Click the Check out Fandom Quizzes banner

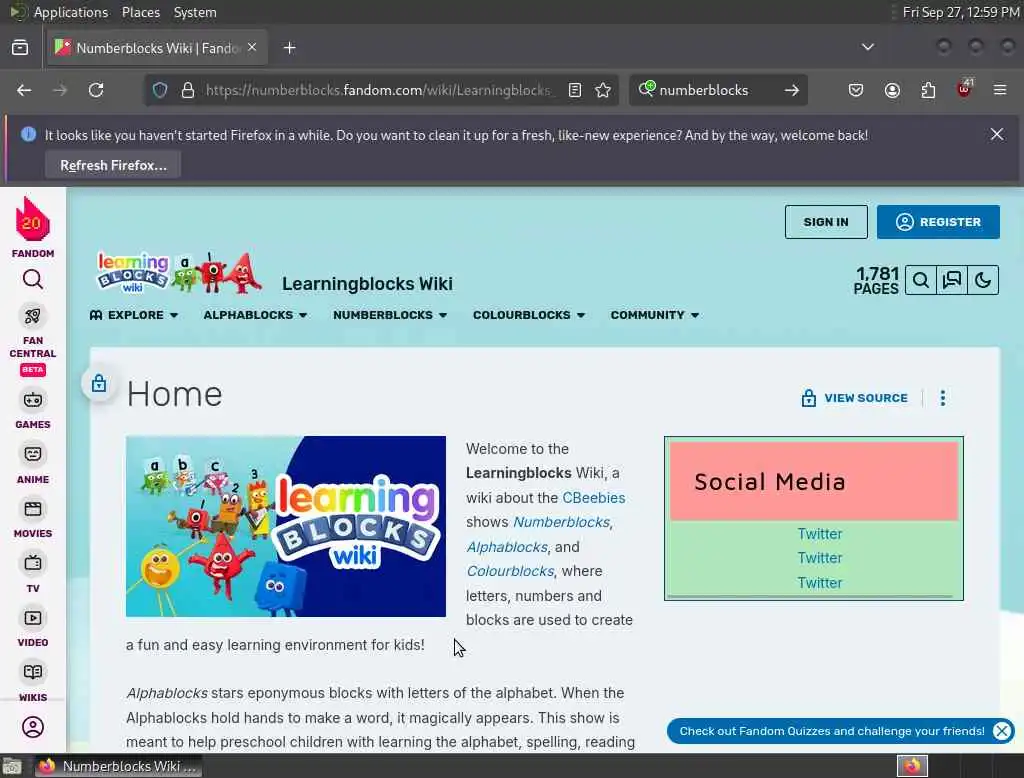point(831,731)
